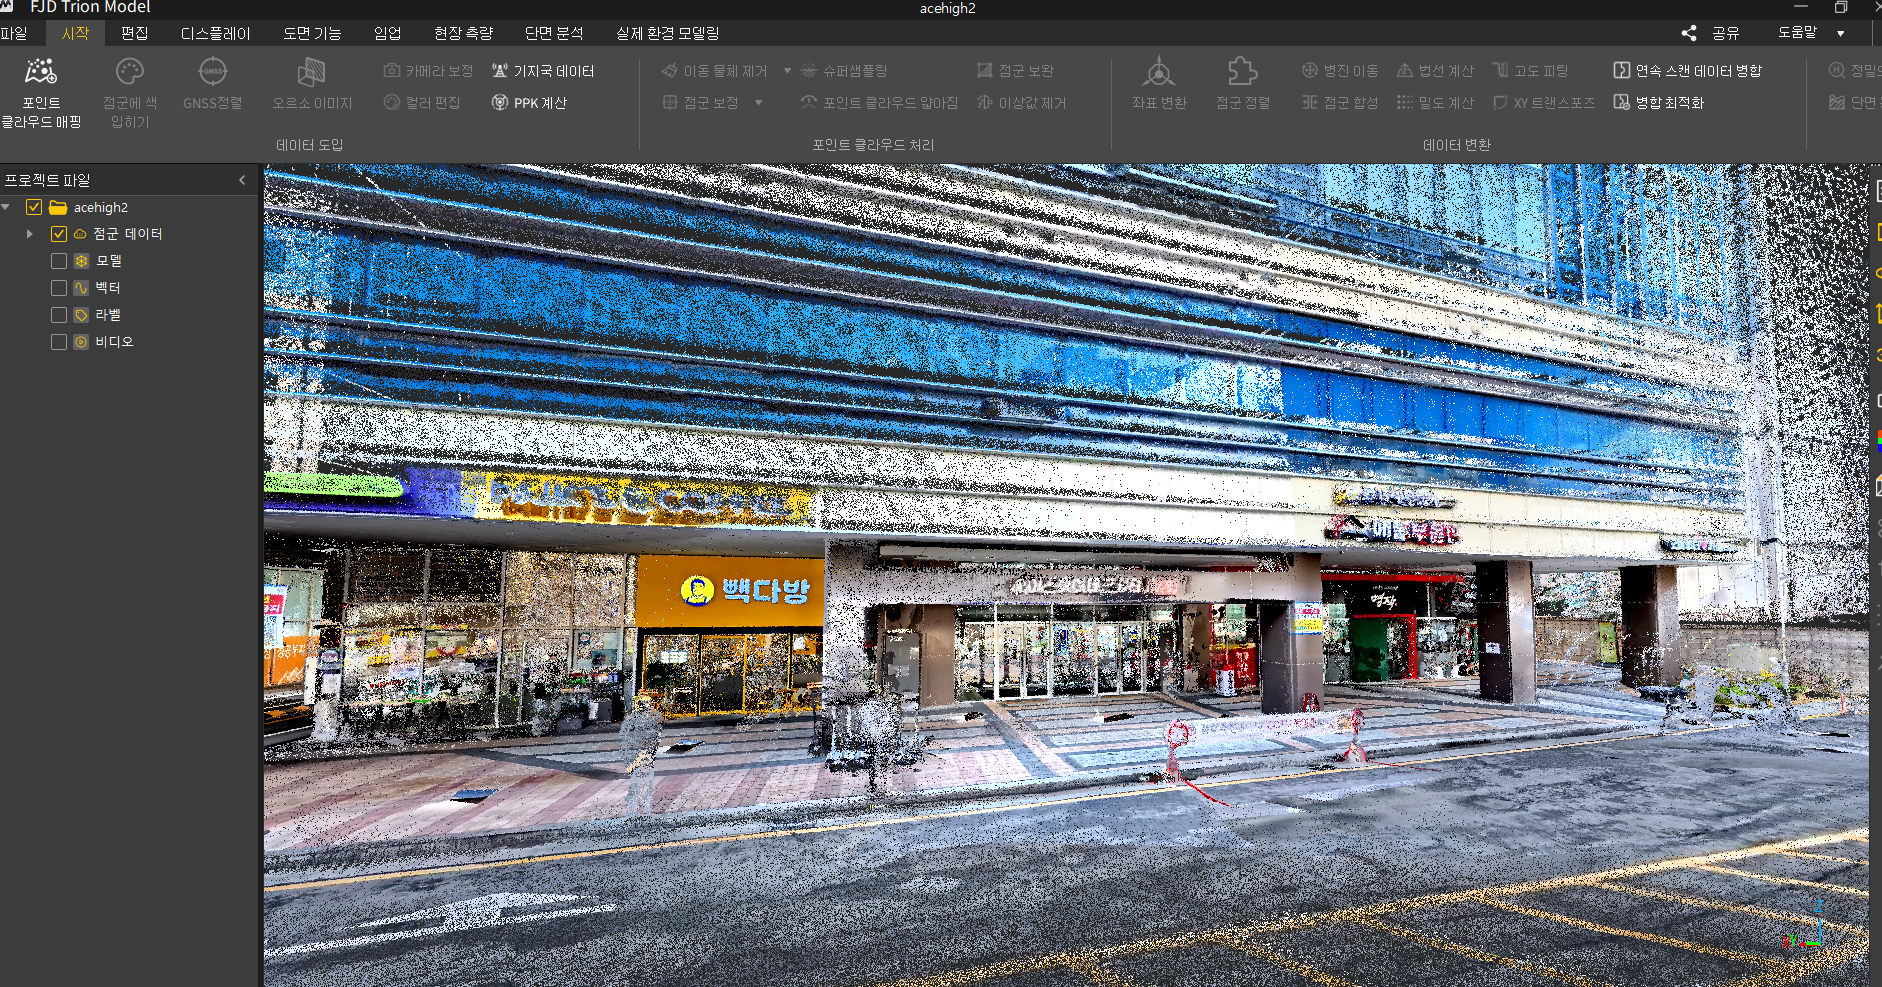Click the 점군 보완 tool
The width and height of the screenshot is (1882, 987).
click(1015, 71)
